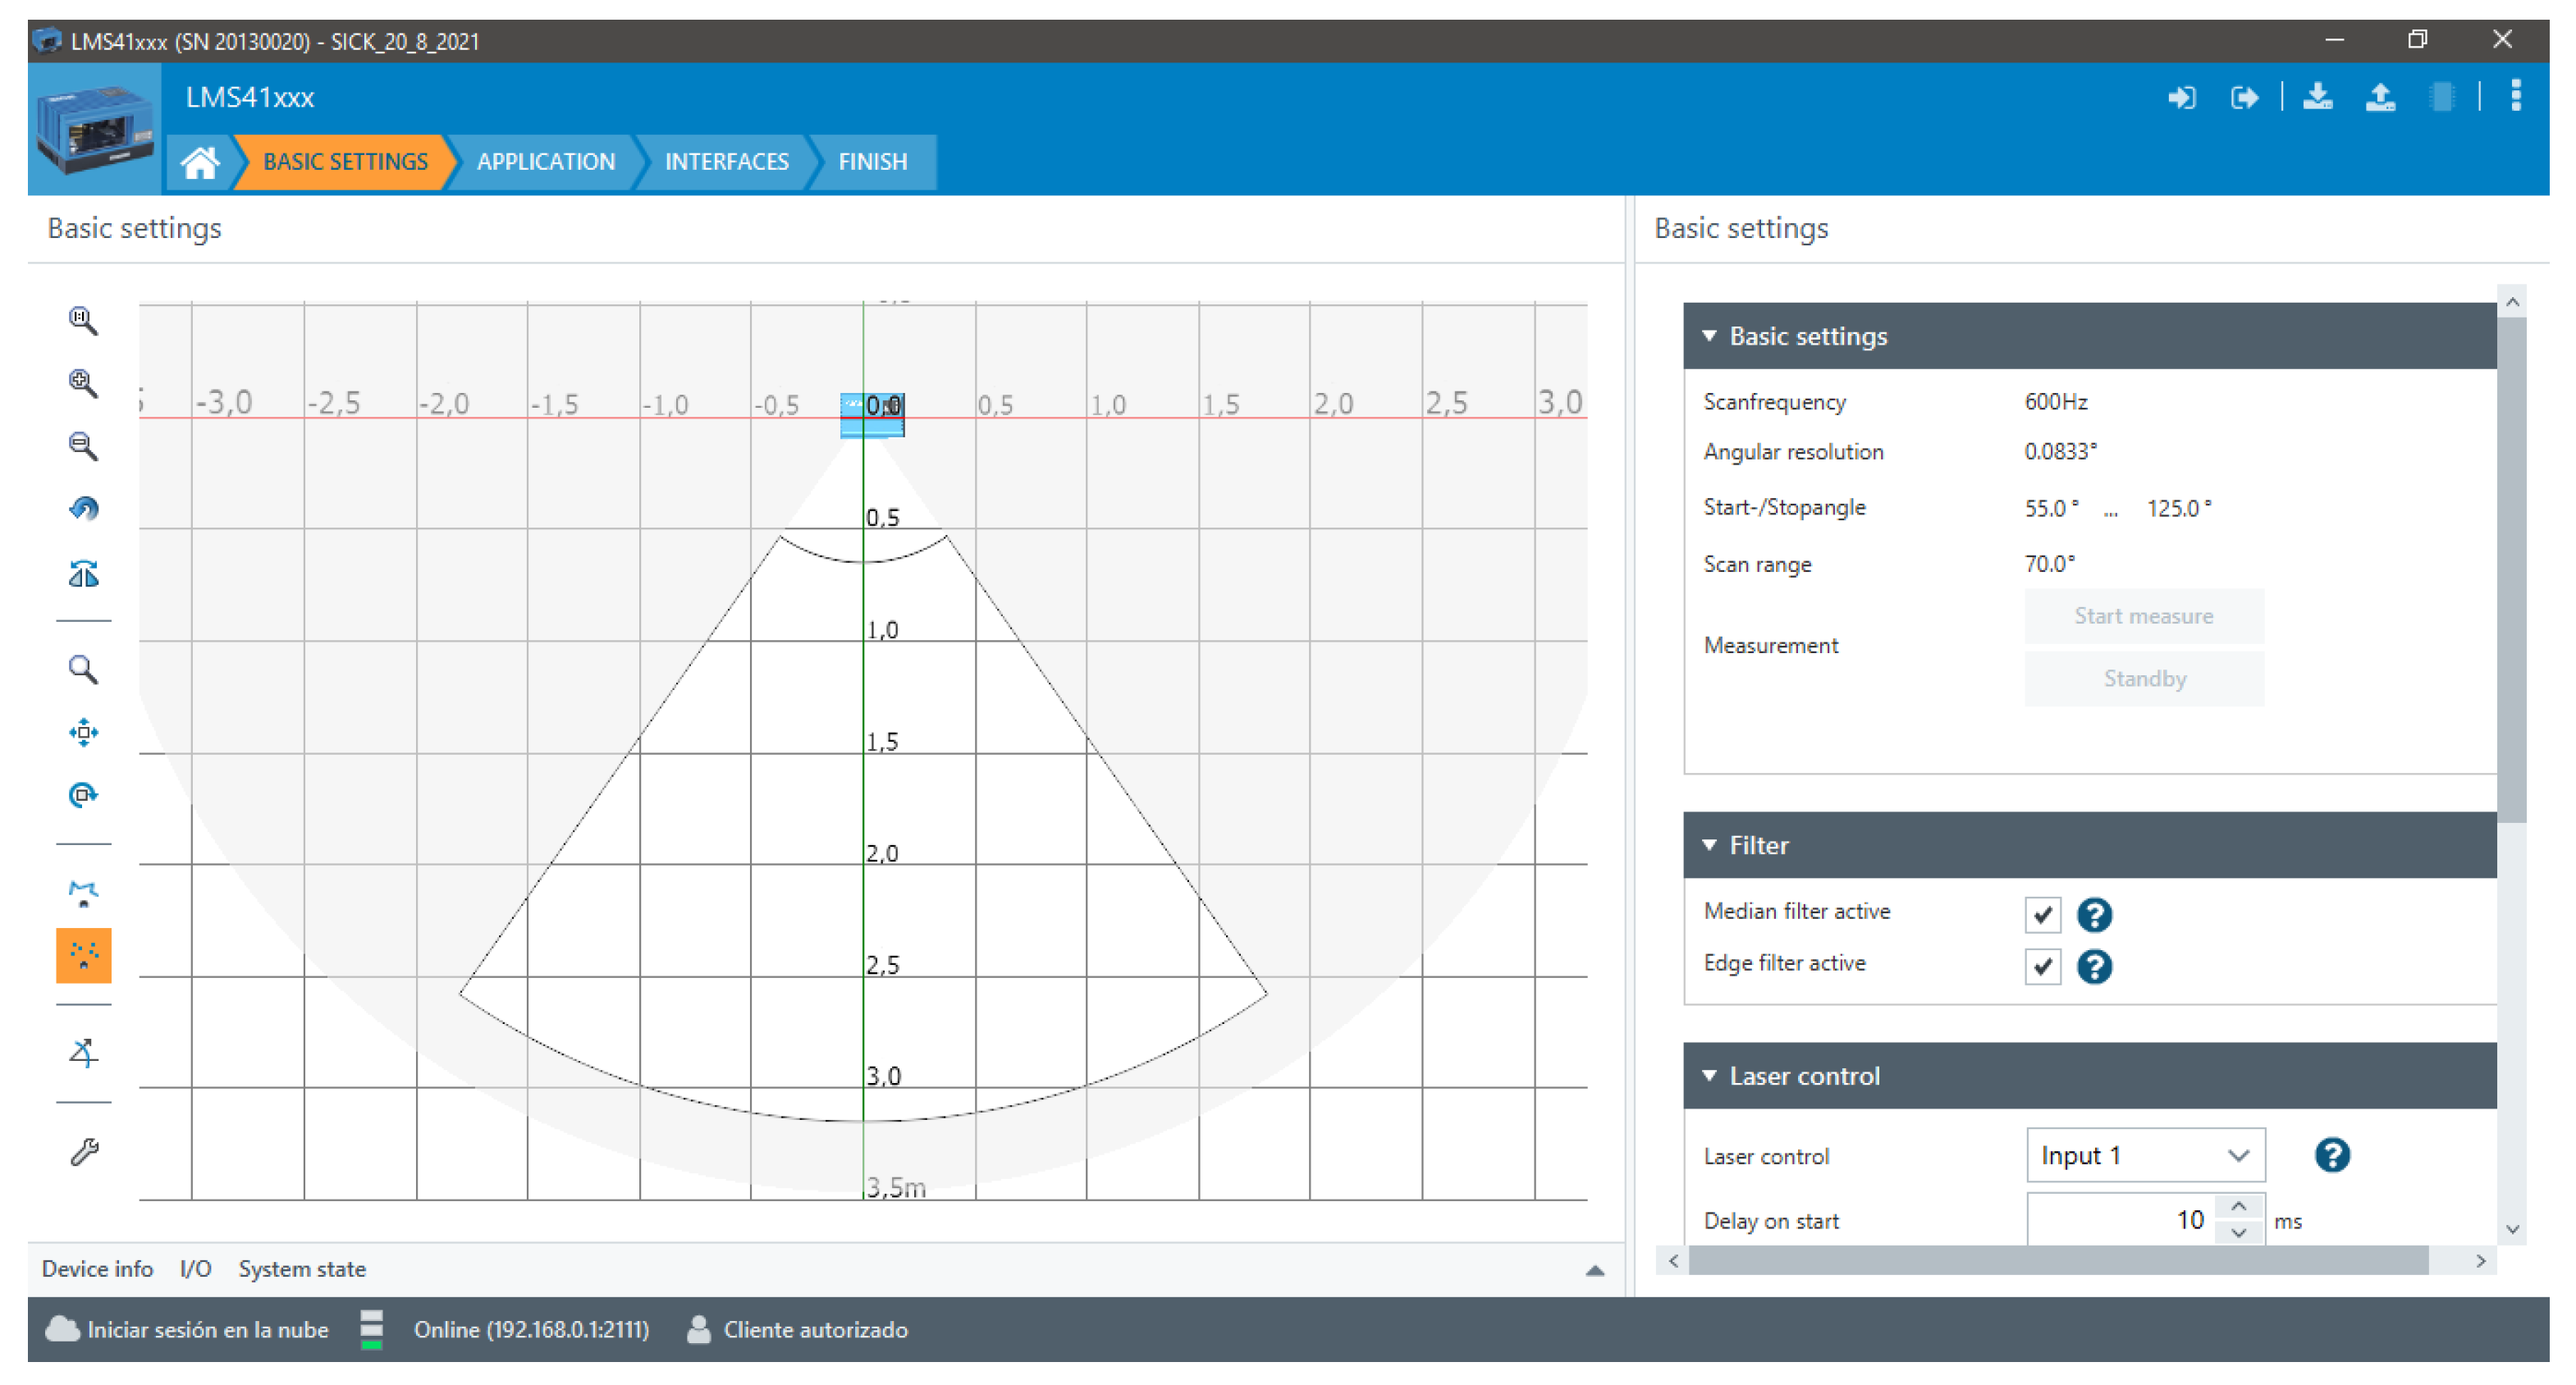
Task: Toggle the Edge filter active checkbox
Action: 2042,966
